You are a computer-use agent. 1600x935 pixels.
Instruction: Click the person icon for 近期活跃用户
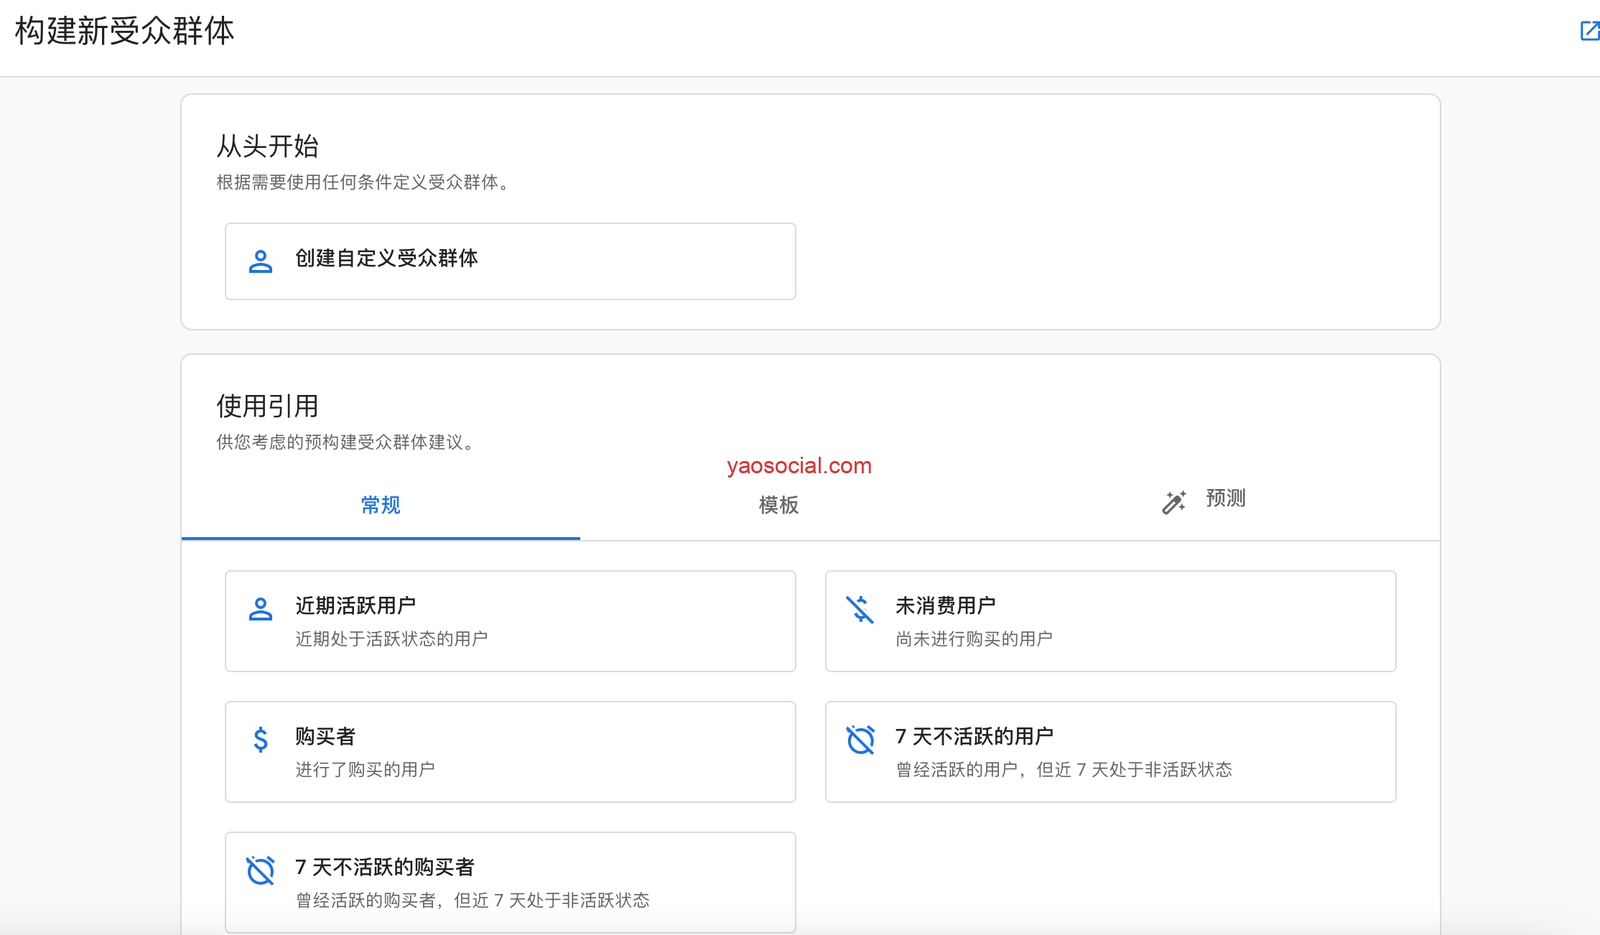click(x=260, y=609)
